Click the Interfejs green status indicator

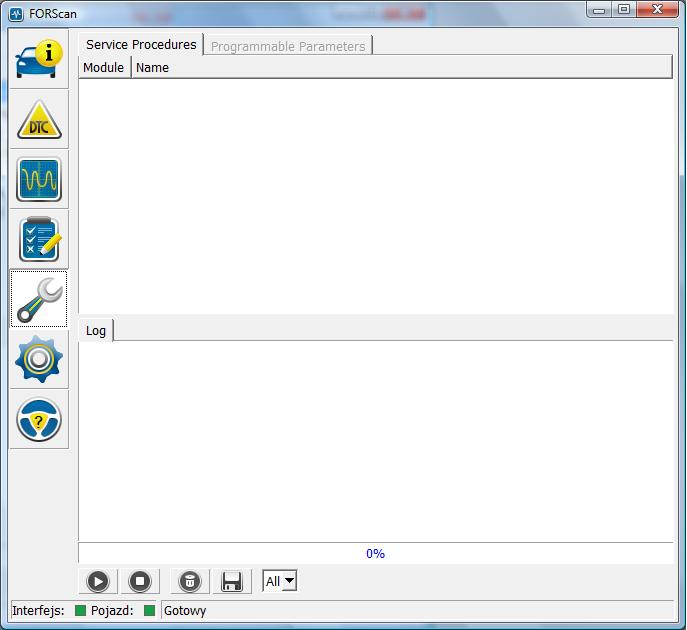click(x=81, y=611)
